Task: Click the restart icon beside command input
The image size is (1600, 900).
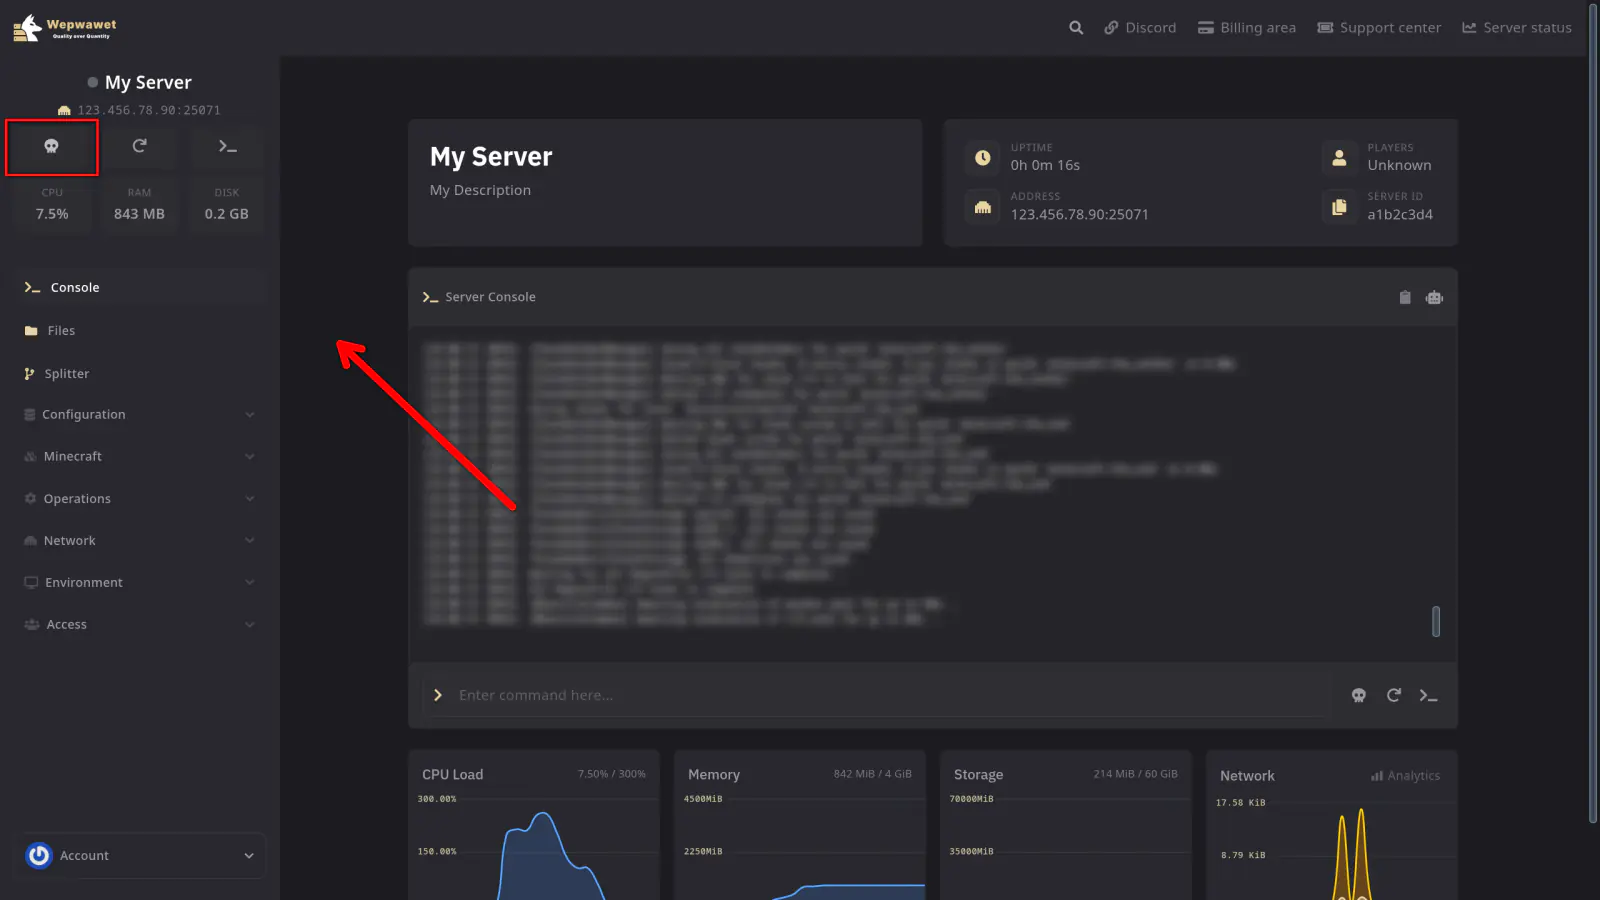Action: pos(1394,695)
